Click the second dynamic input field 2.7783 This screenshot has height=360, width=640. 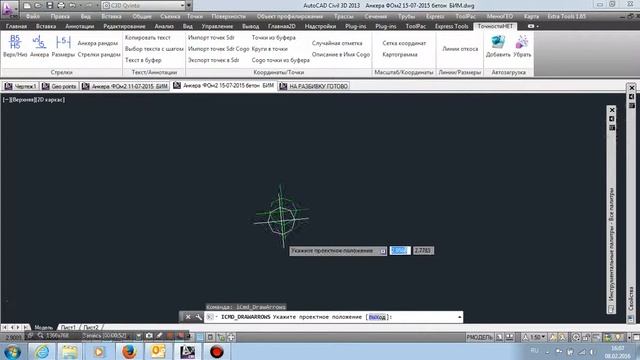[x=423, y=251]
